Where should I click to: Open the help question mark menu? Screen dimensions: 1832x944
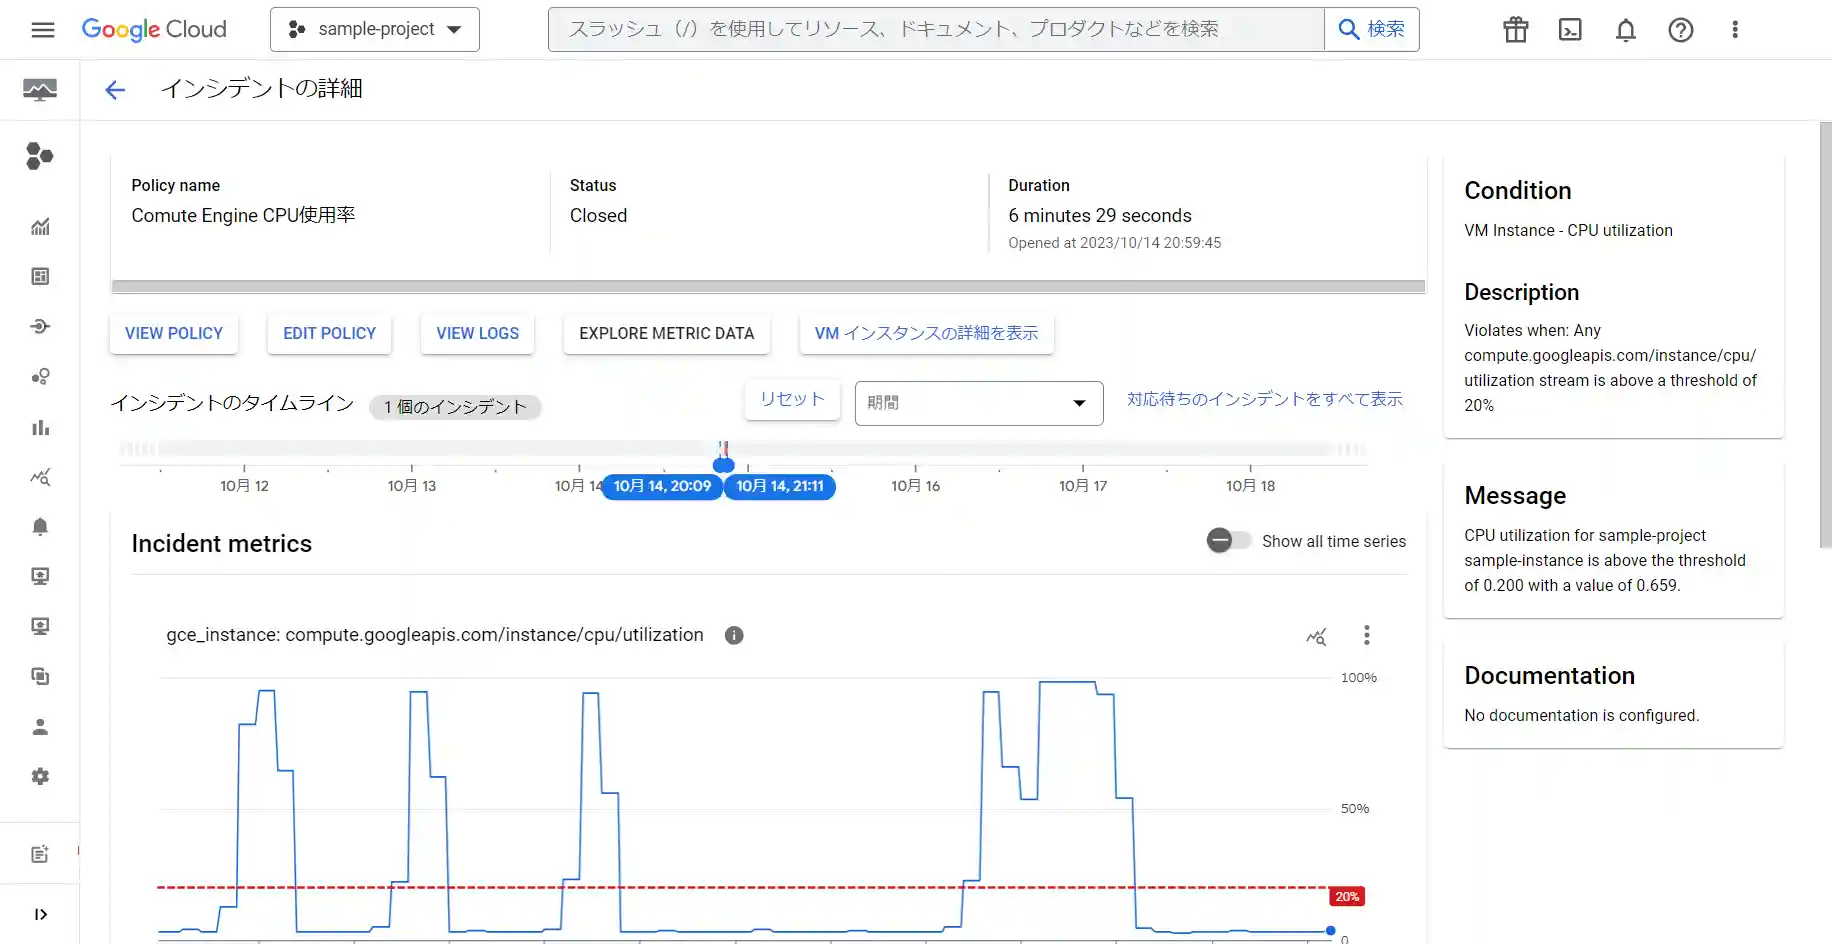(x=1681, y=30)
